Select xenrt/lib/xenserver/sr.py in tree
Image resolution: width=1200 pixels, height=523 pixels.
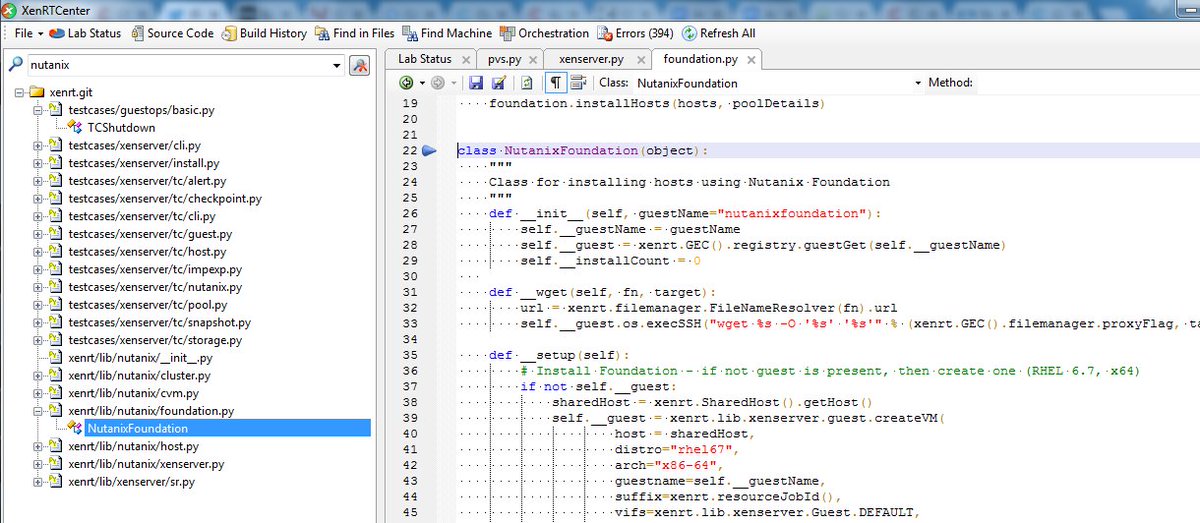coord(131,481)
